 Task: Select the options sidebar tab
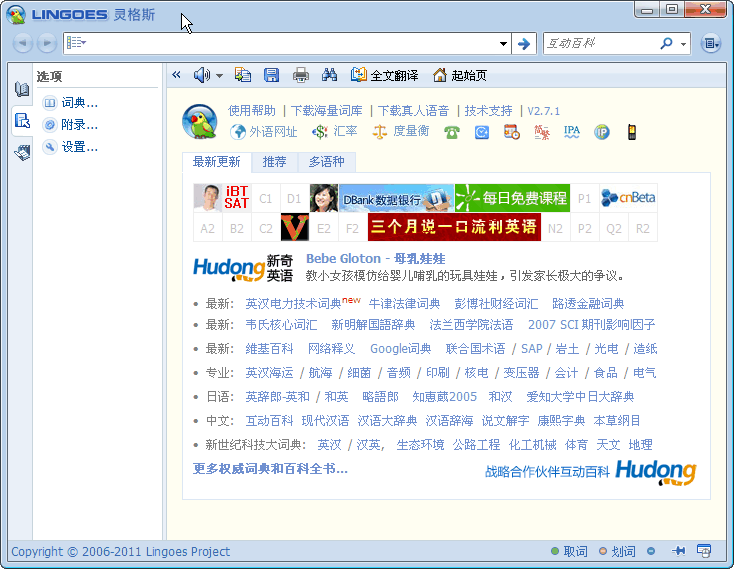pyautogui.click(x=22, y=121)
